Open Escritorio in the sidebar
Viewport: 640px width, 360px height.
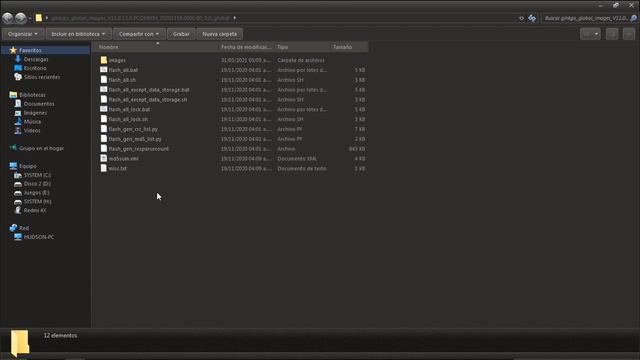[35, 68]
